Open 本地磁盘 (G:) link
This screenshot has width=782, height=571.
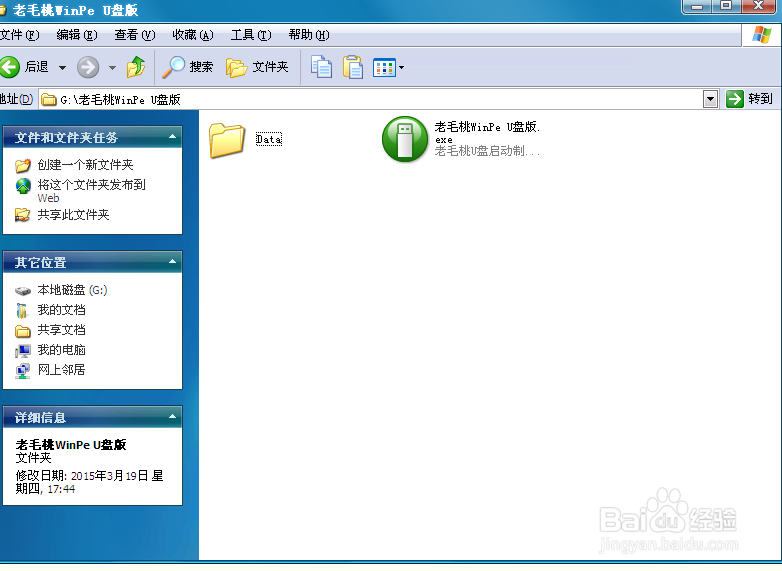pyautogui.click(x=72, y=290)
